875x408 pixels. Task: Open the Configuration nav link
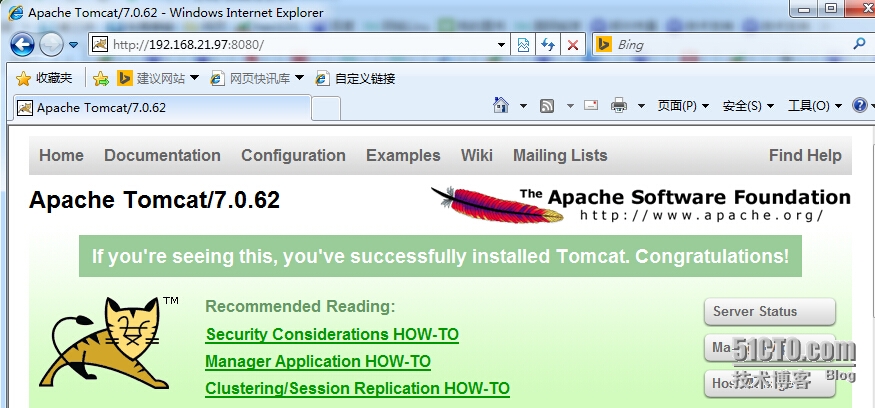point(294,155)
